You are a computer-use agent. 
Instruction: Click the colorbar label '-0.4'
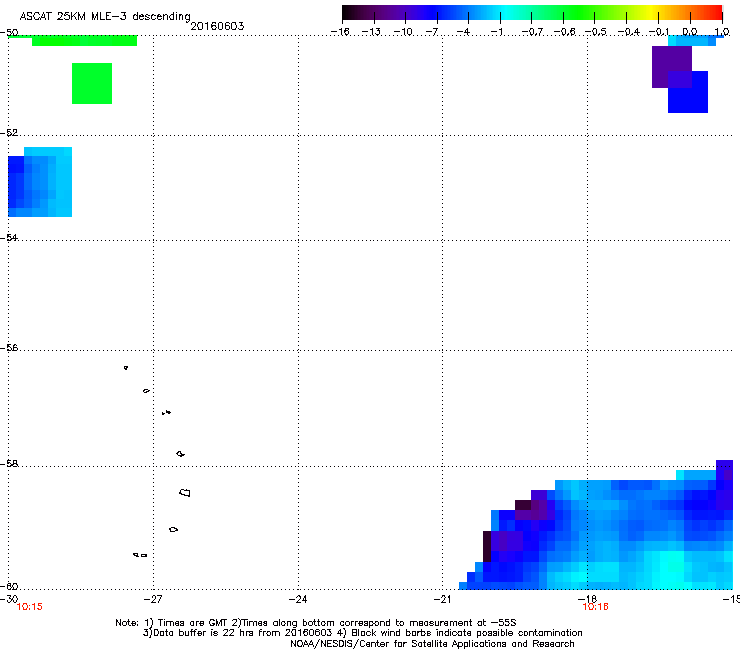628,32
